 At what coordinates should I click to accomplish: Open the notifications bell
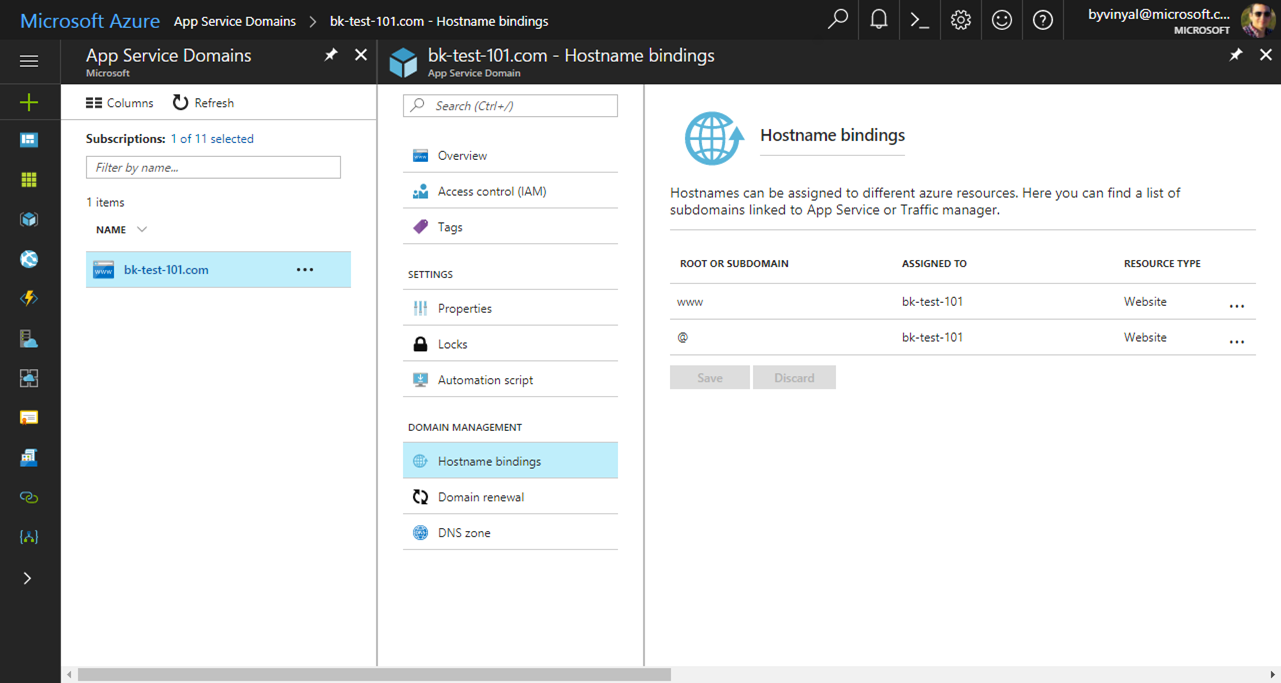click(x=879, y=20)
